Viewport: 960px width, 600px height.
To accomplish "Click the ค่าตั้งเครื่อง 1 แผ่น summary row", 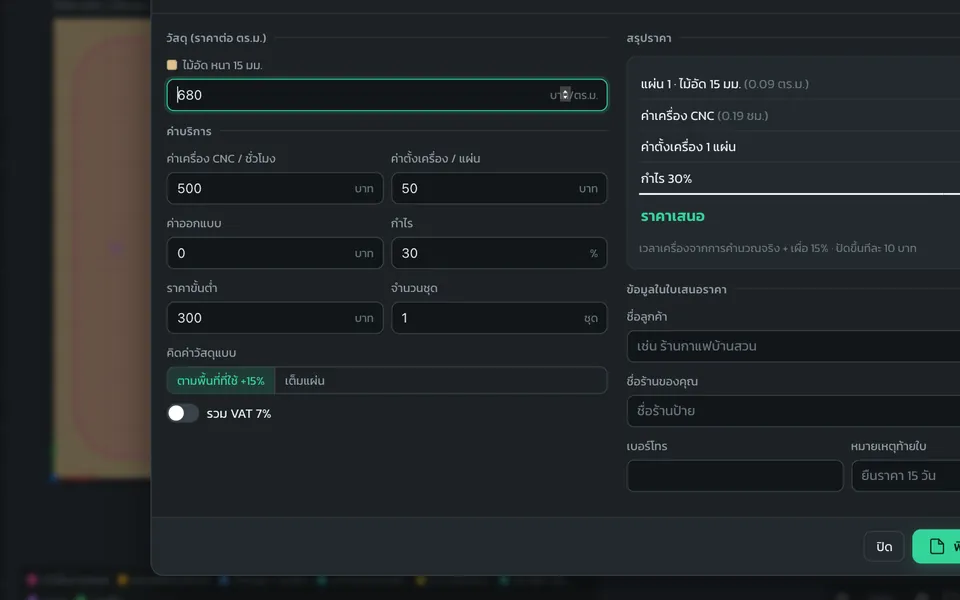I will (x=800, y=147).
